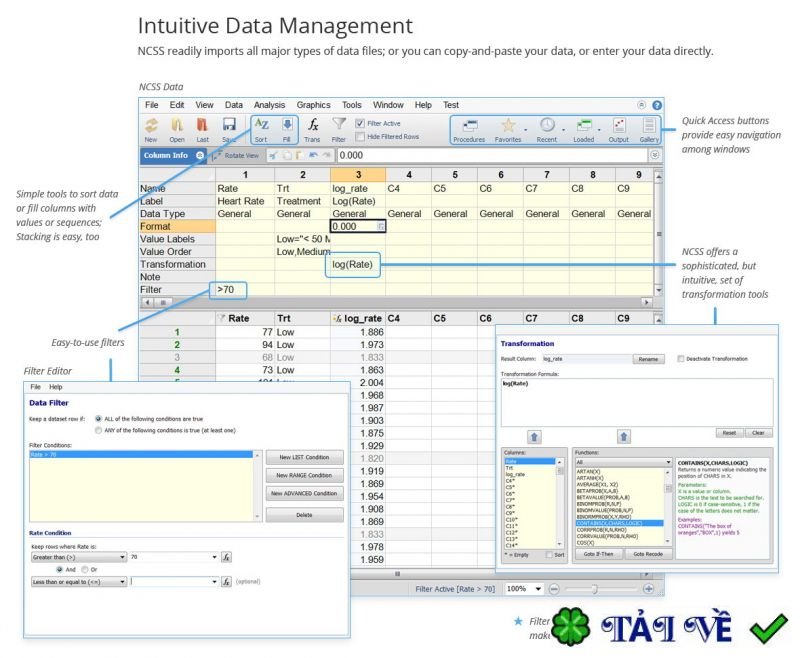
Task: Expand the formula bar chevron button
Action: pos(655,155)
